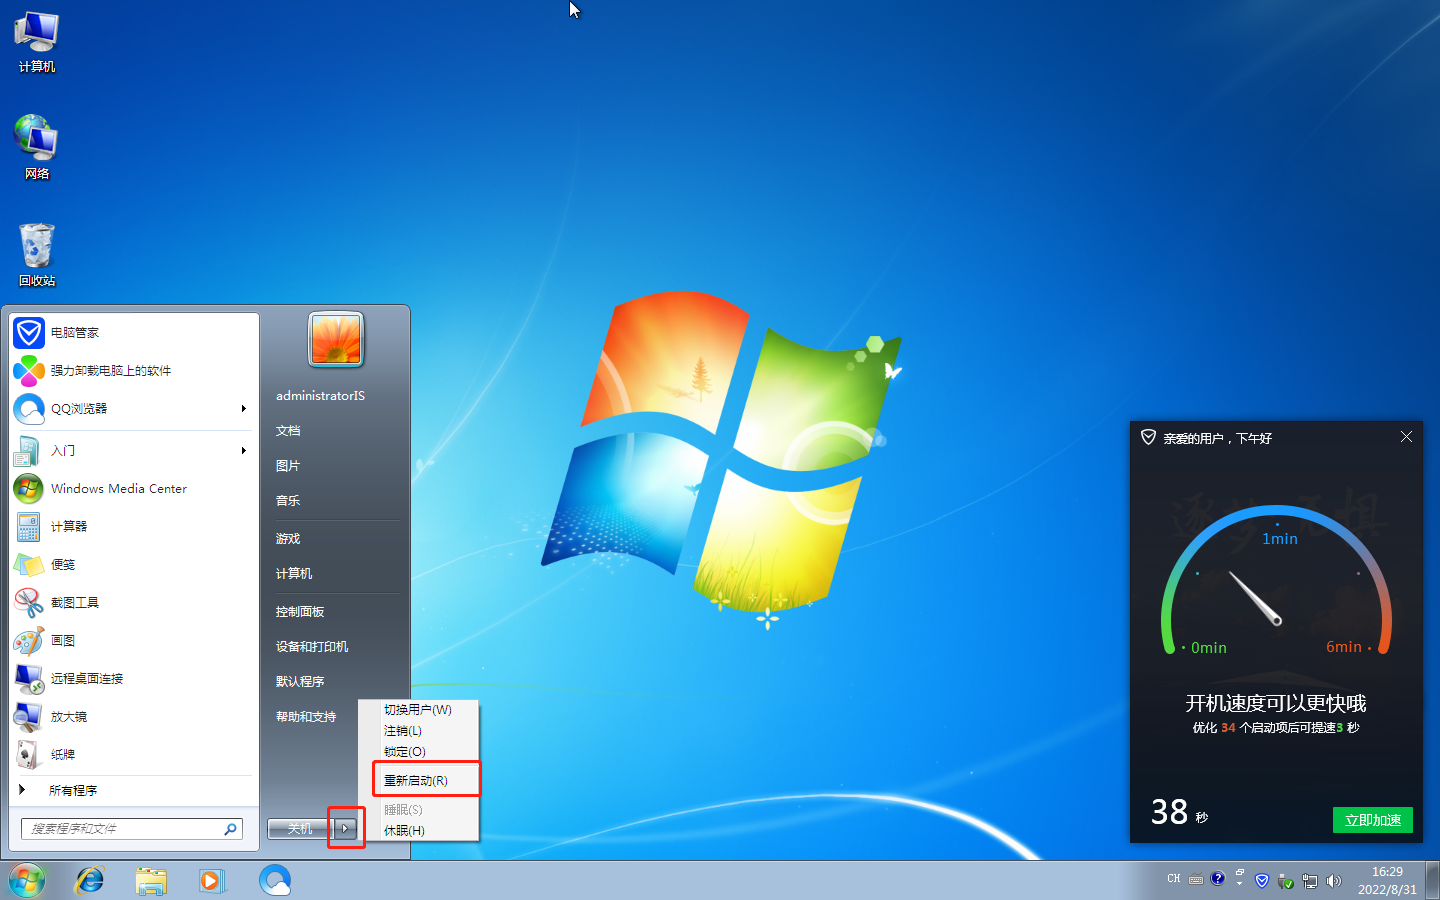Open 默认程序 from the Start menu
Viewport: 1440px width, 900px height.
pyautogui.click(x=335, y=682)
